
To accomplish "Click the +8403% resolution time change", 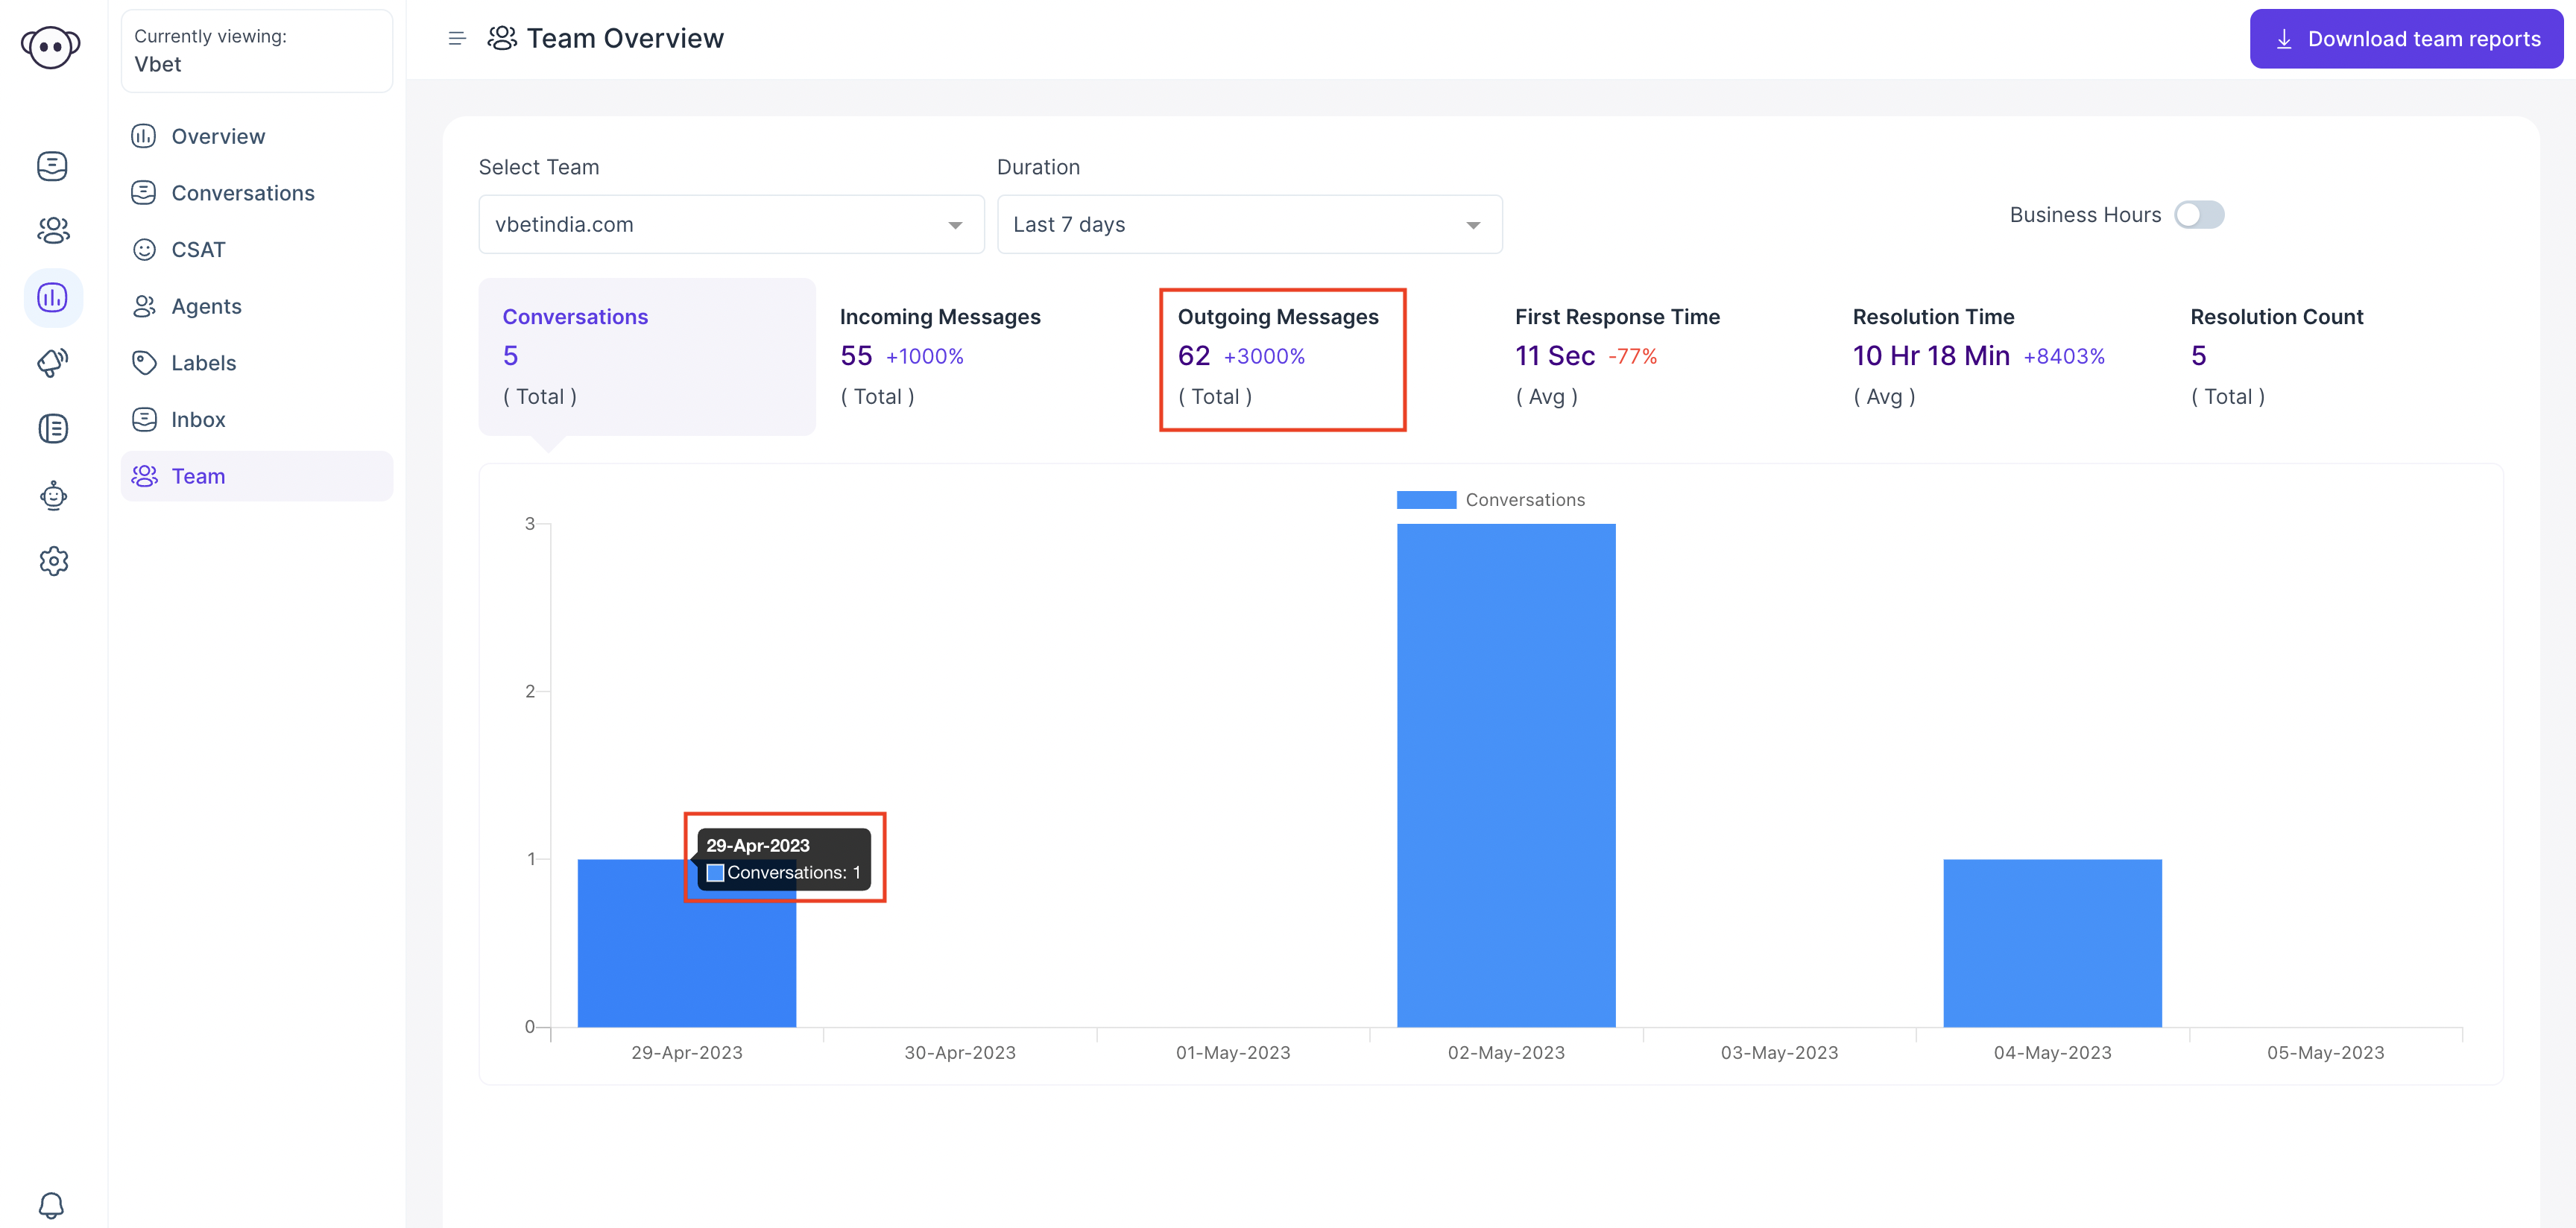I will 2064,356.
